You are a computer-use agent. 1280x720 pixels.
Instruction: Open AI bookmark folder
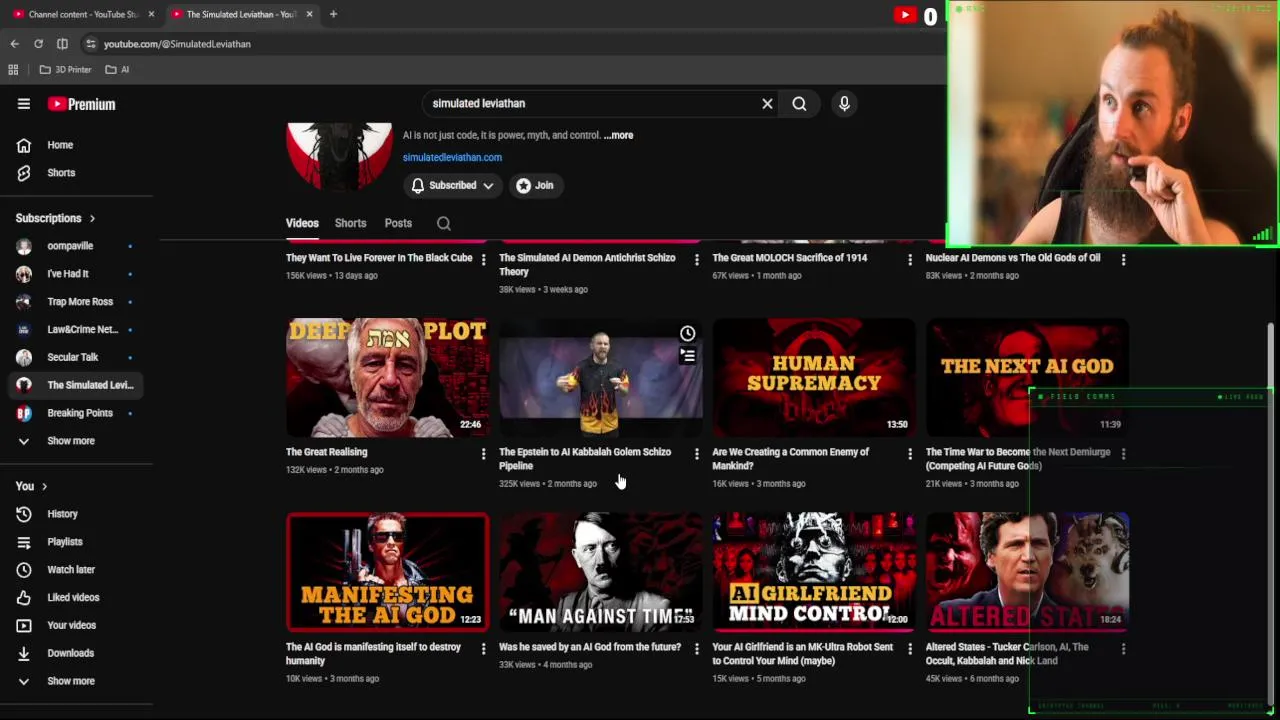118,70
